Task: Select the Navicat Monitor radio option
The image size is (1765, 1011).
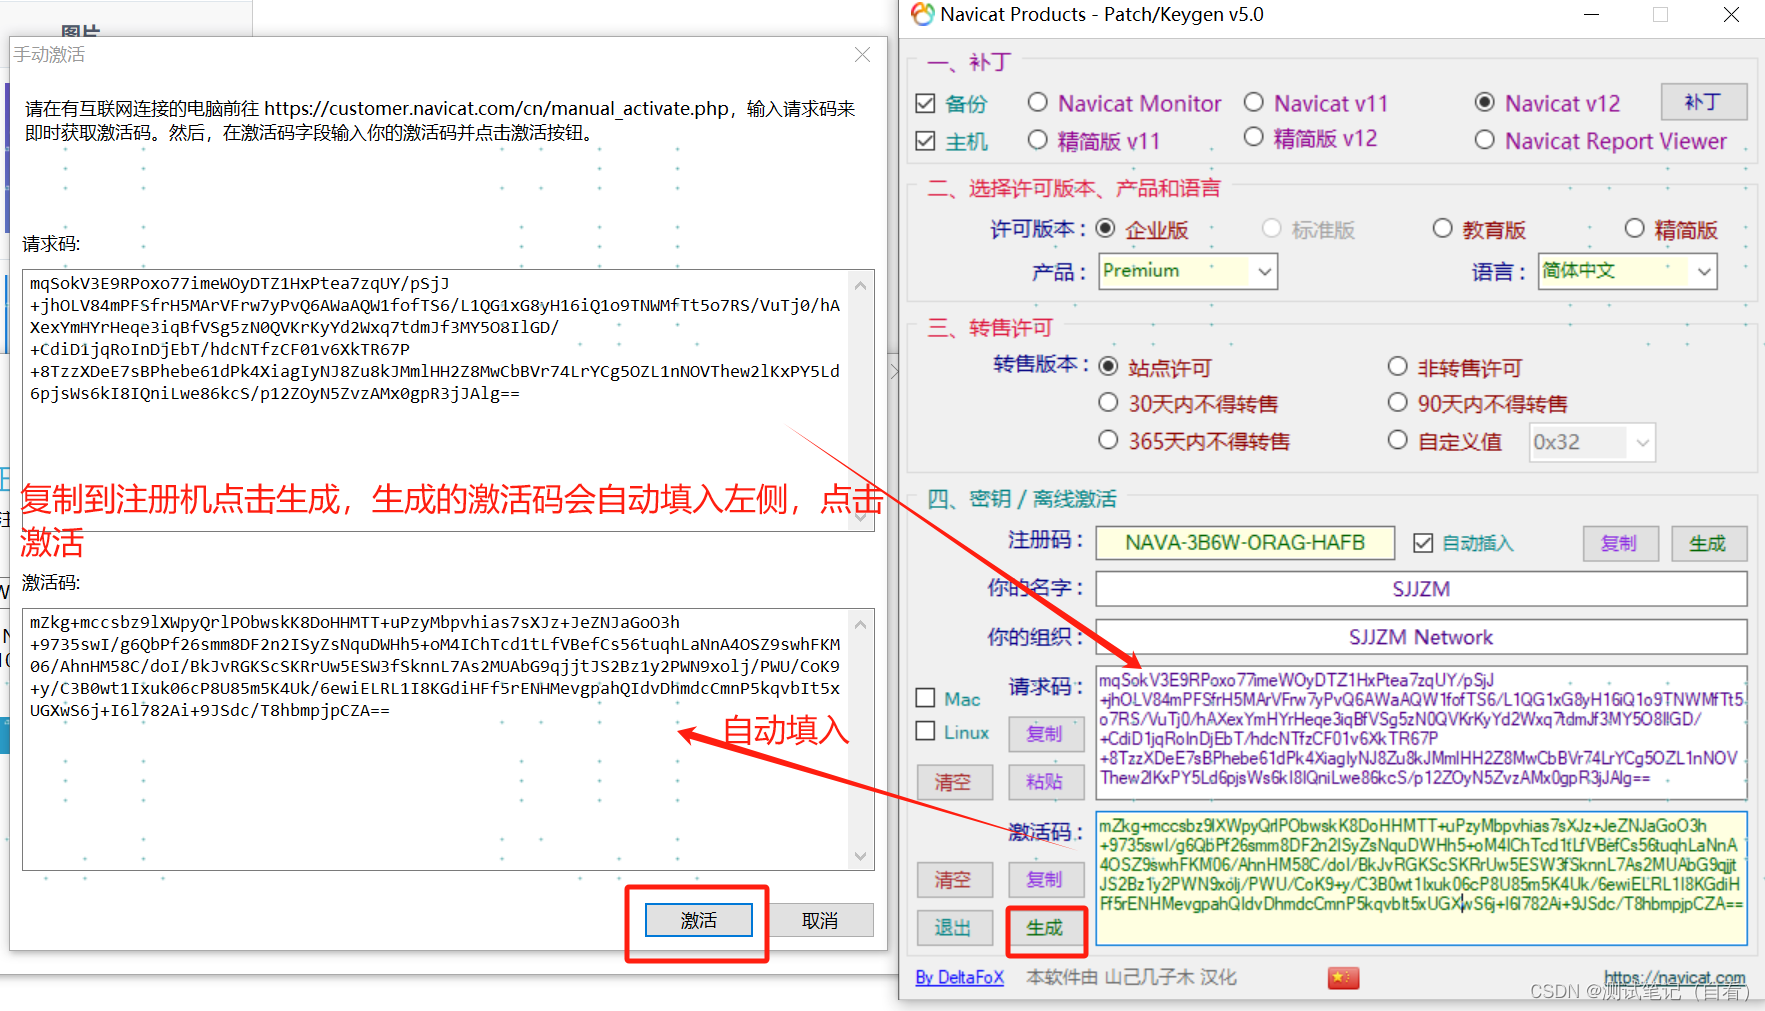Action: 1037,103
